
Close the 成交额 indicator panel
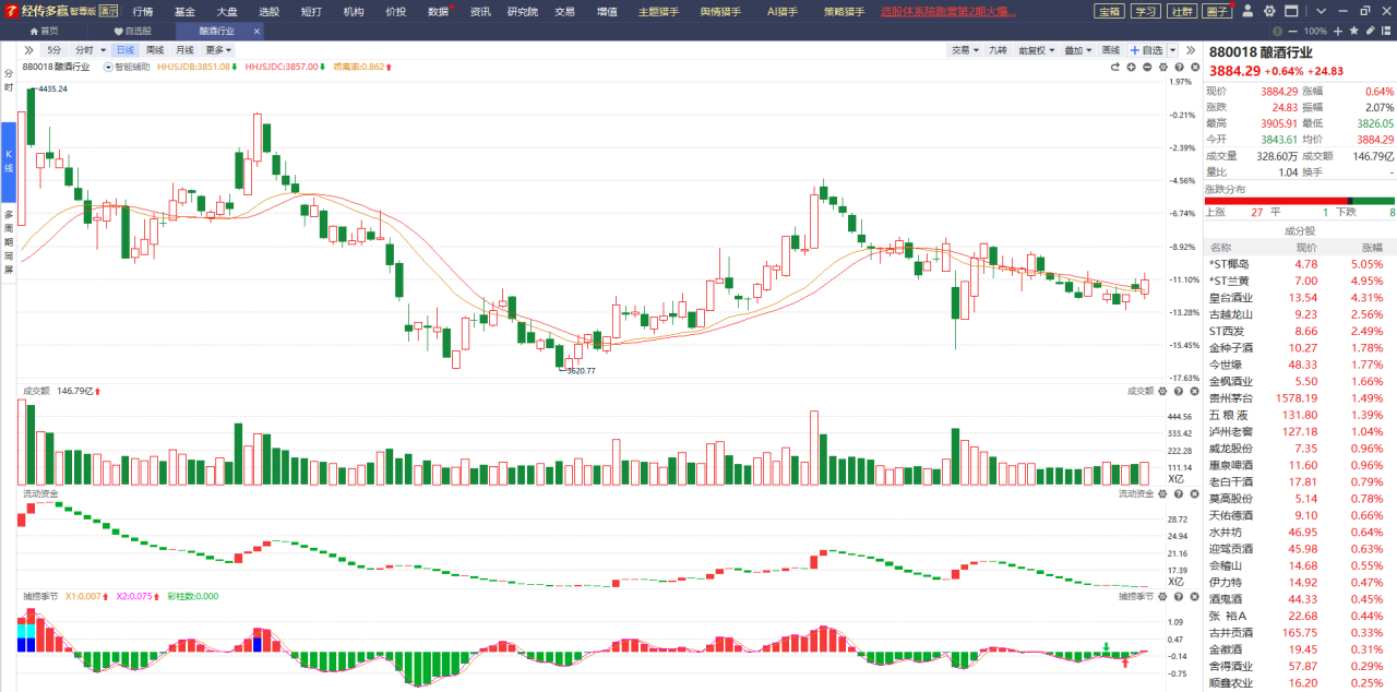tap(1192, 391)
